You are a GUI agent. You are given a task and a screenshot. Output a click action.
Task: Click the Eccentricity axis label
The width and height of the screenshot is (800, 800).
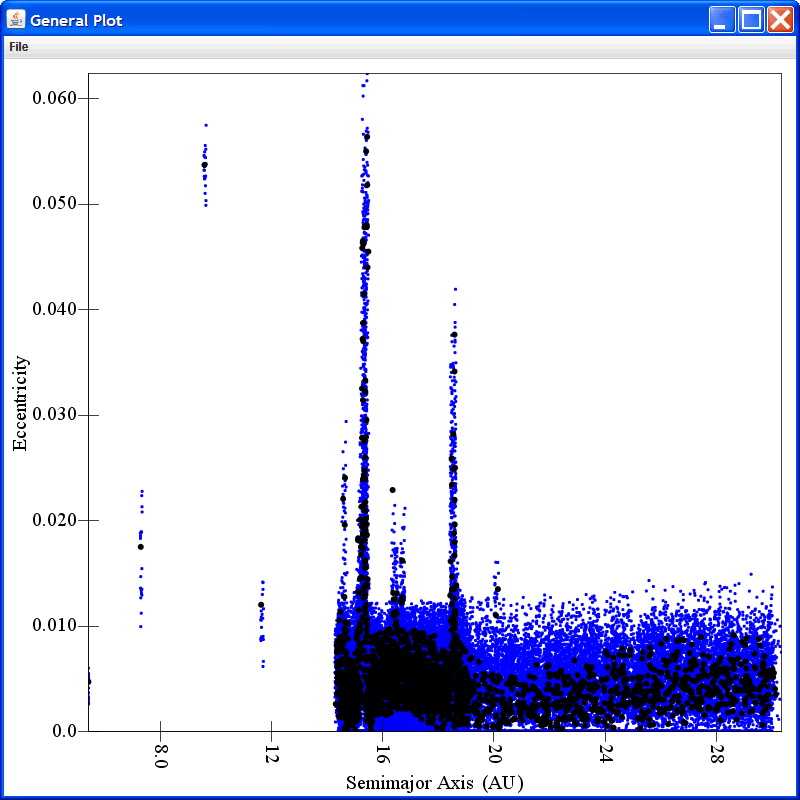[20, 403]
